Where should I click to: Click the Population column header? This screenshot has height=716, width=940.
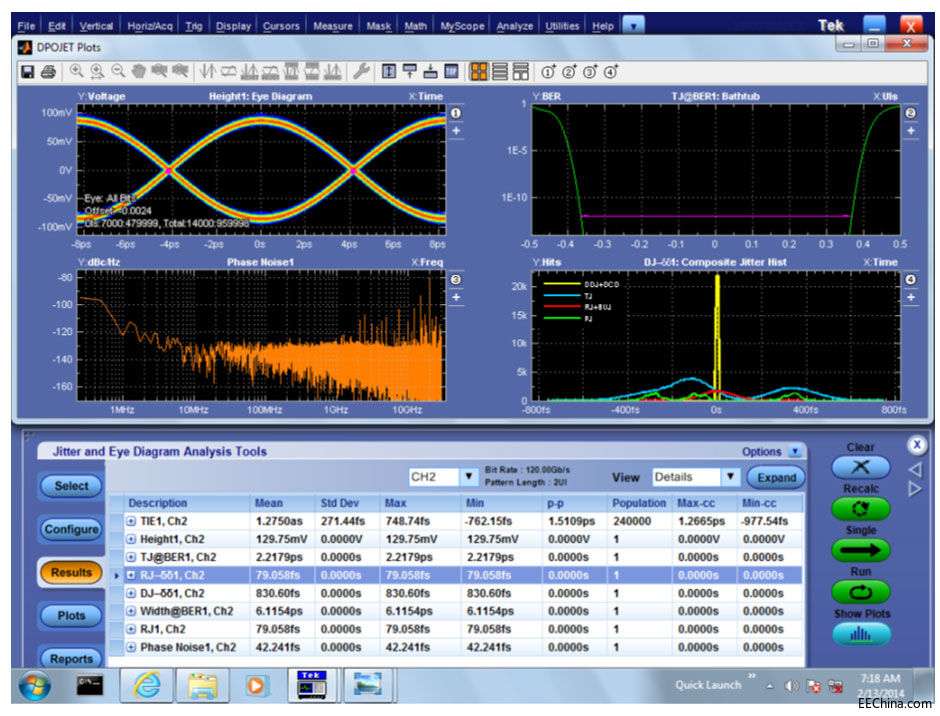click(639, 503)
